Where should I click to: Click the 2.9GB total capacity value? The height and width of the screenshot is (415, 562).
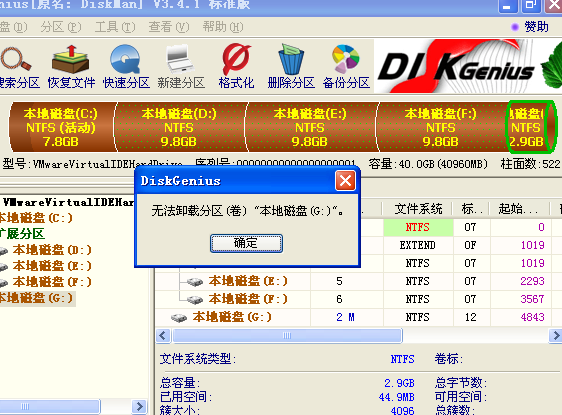click(399, 383)
